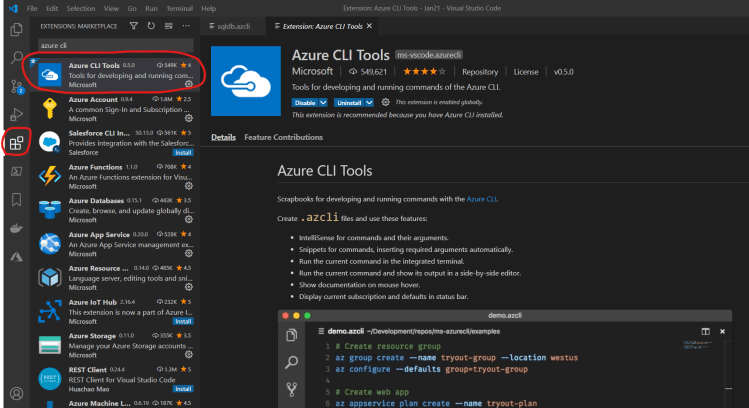Open the Repository link

[480, 72]
